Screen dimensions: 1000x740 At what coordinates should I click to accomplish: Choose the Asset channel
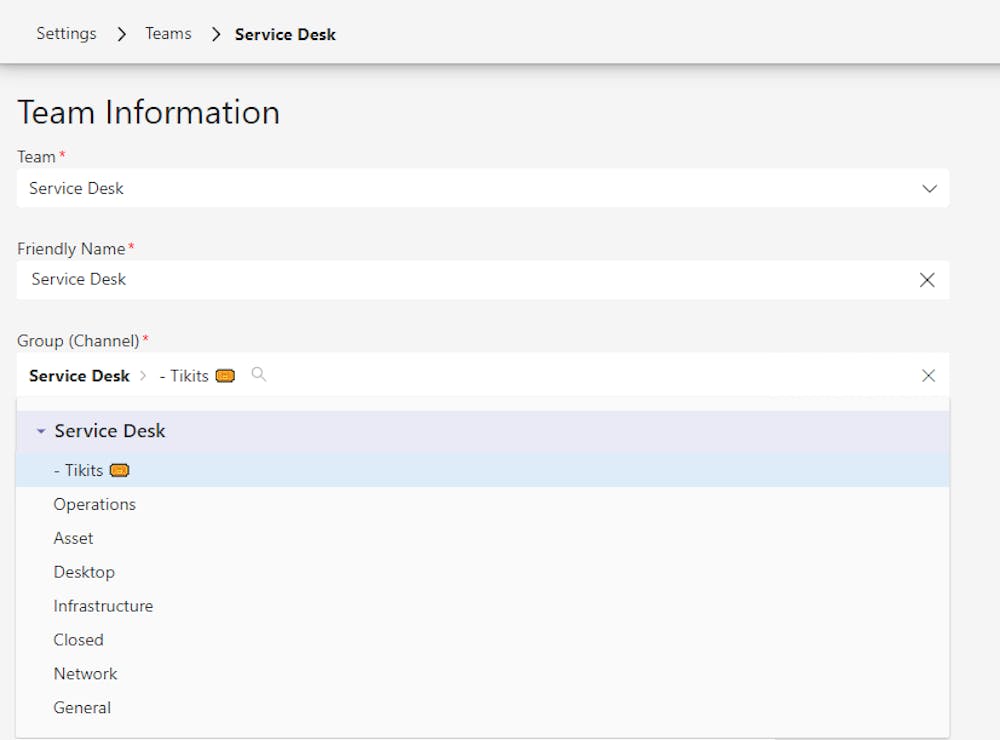(x=74, y=538)
